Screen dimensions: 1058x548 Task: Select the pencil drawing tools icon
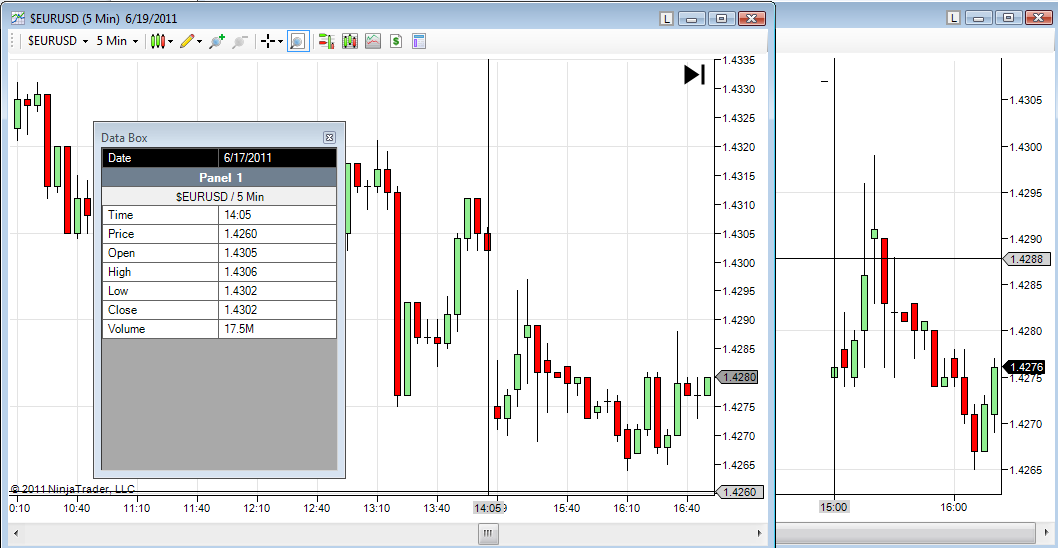(x=187, y=41)
